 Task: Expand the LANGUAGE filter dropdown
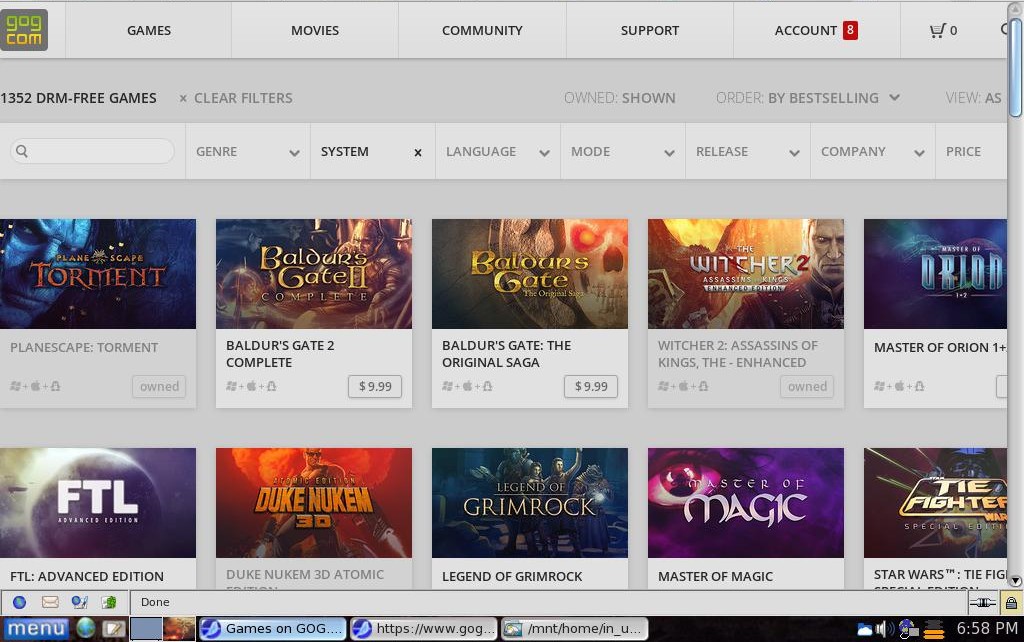click(x=498, y=152)
